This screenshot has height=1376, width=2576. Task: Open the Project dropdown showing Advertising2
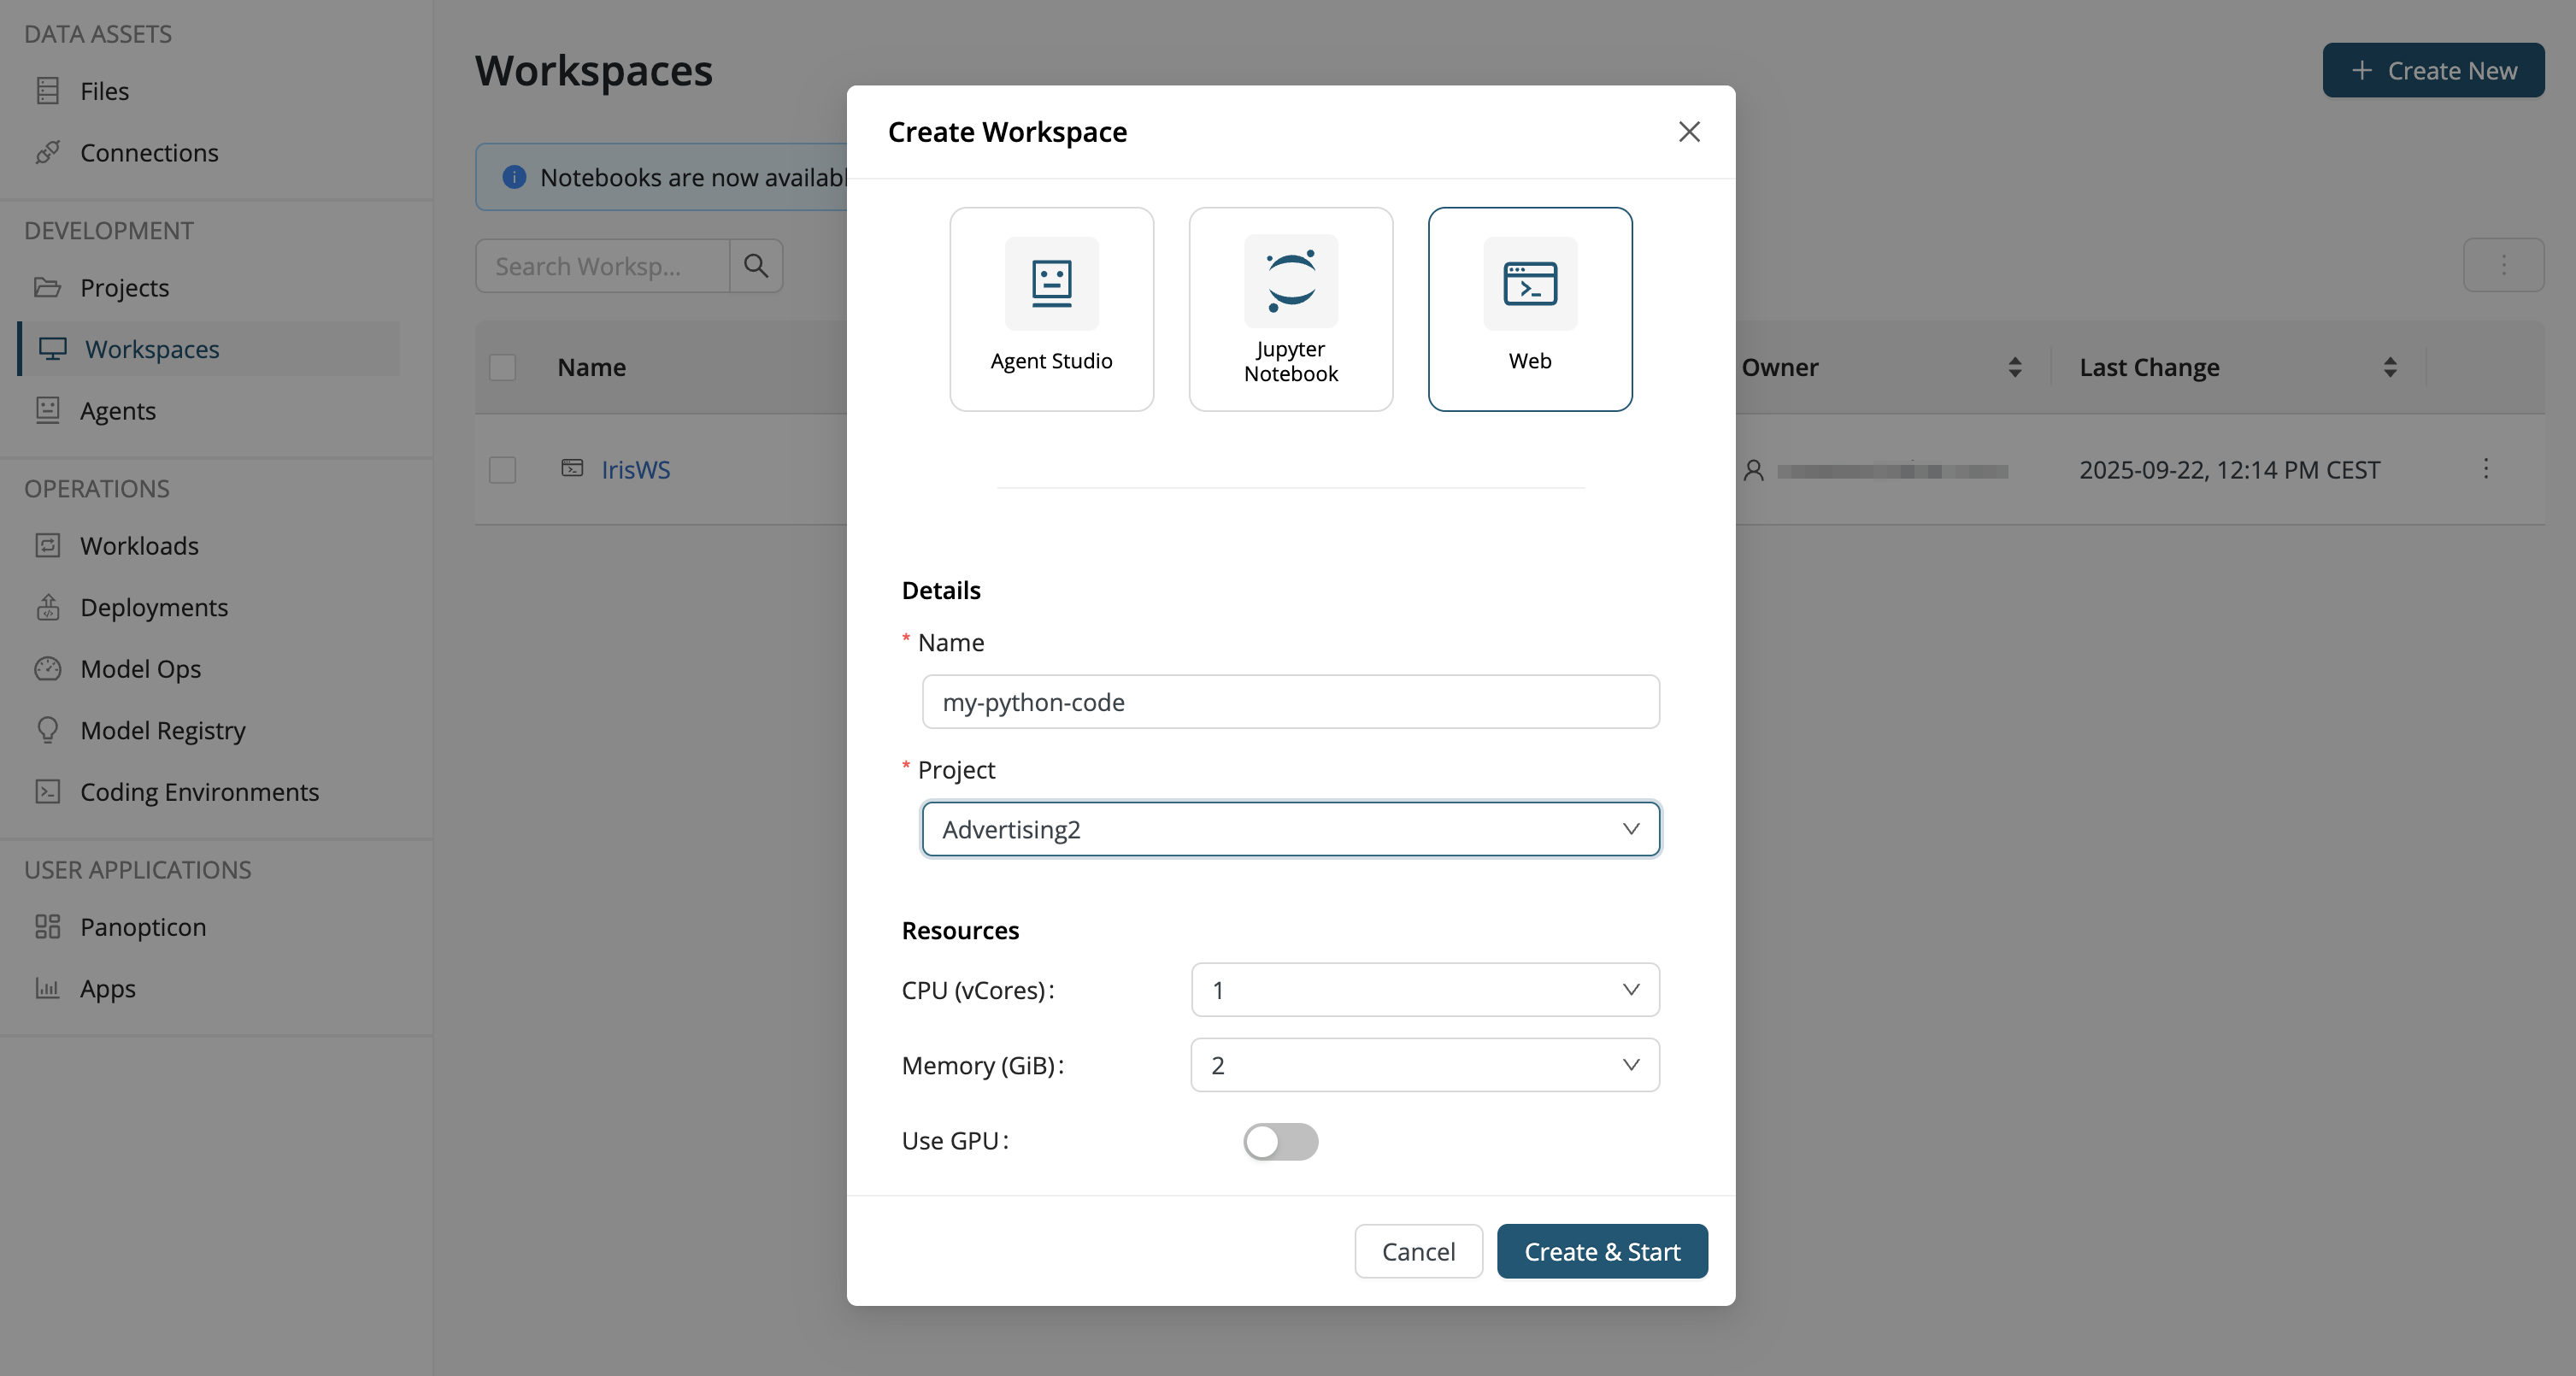coord(1290,829)
